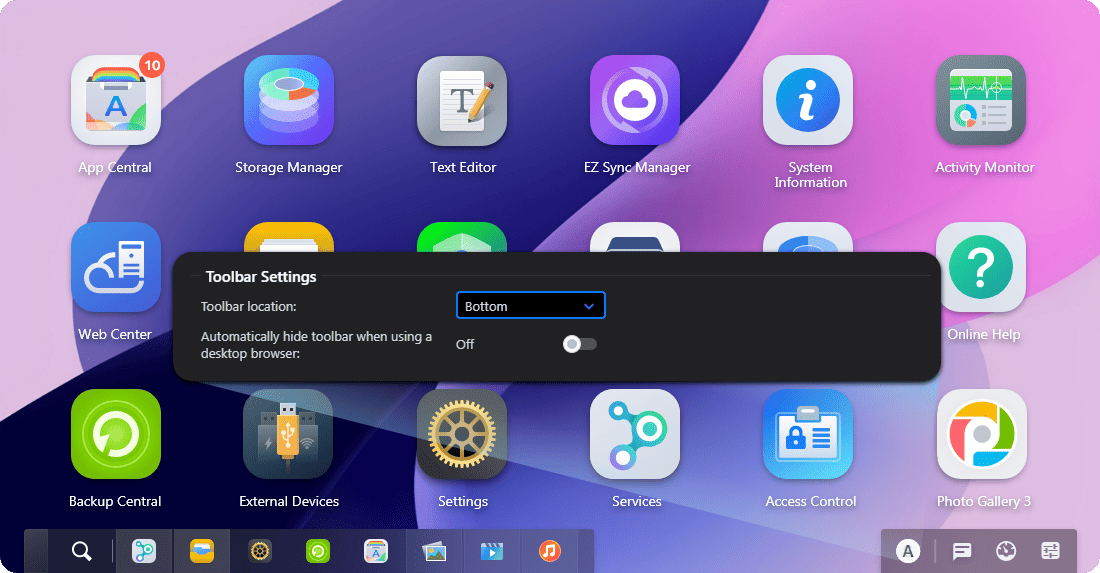Viewport: 1100px width, 573px height.
Task: Open the preferences sliders icon
Action: pos(1050,551)
